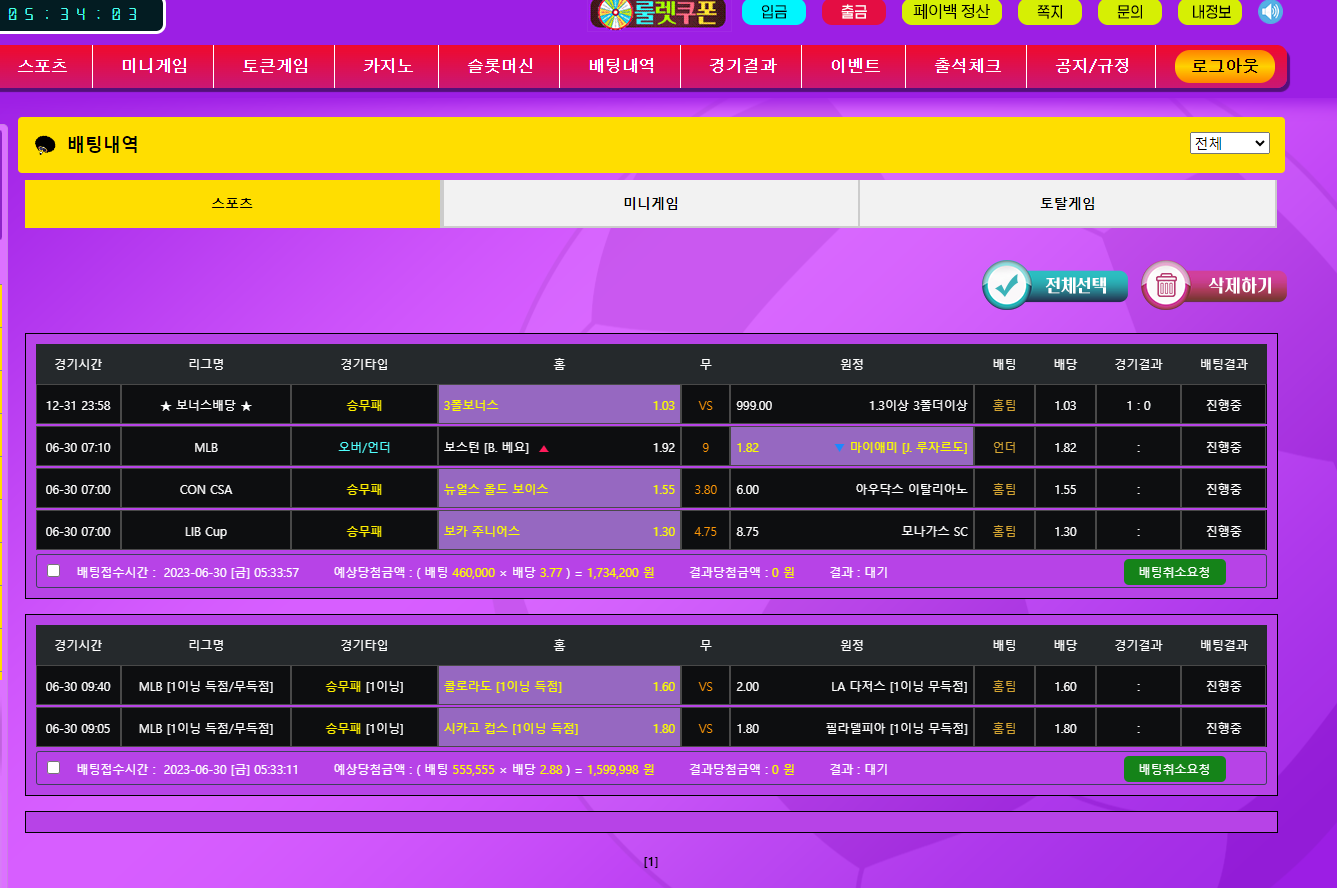The width and height of the screenshot is (1337, 888).
Task: Switch to the 토탈게임 tab
Action: tap(1067, 204)
